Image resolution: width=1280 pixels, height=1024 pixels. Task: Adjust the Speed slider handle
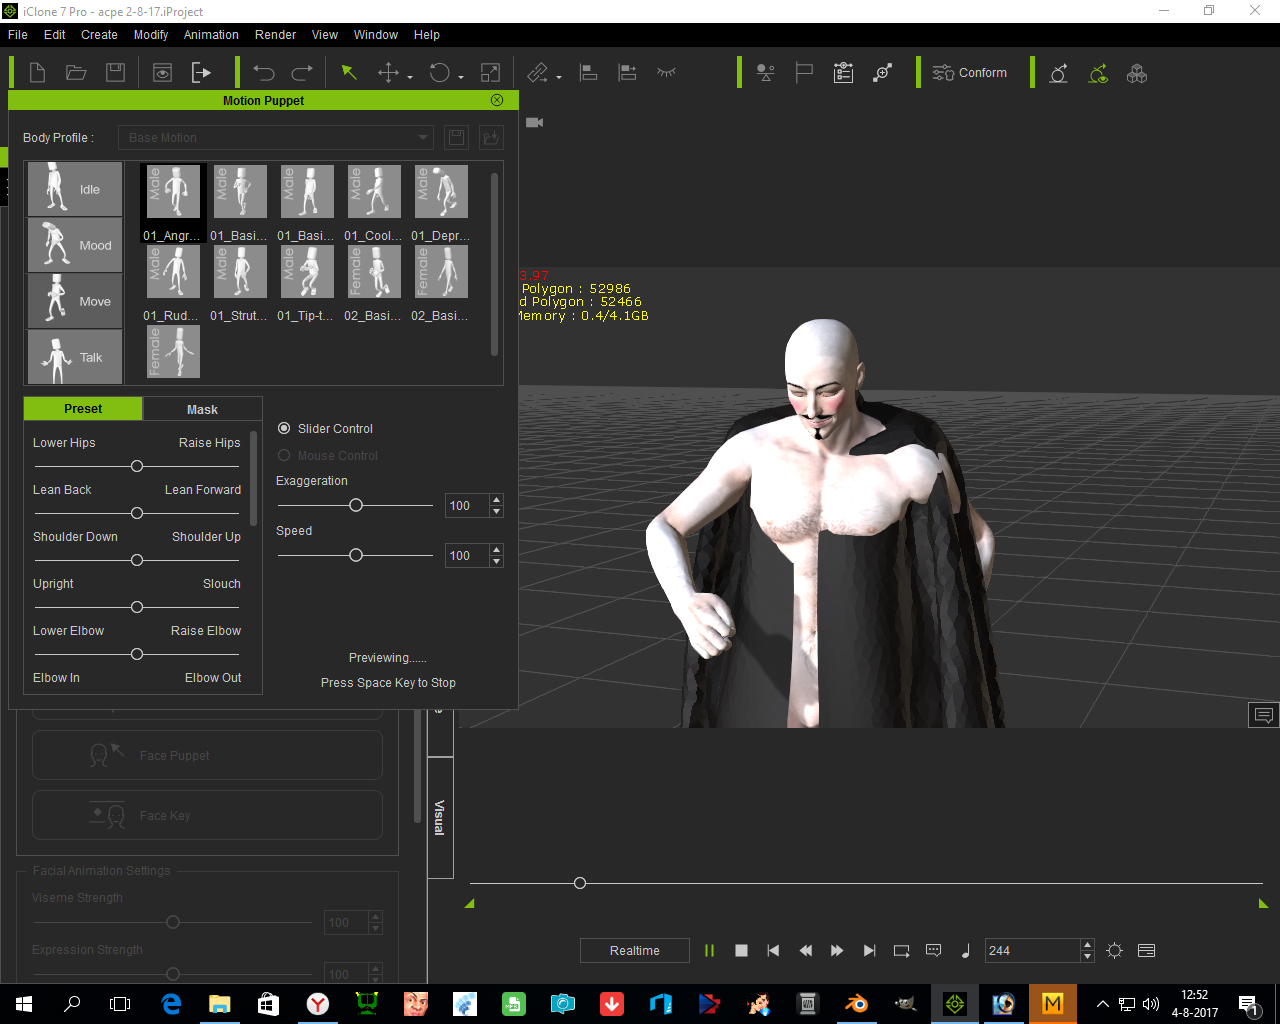tap(356, 555)
